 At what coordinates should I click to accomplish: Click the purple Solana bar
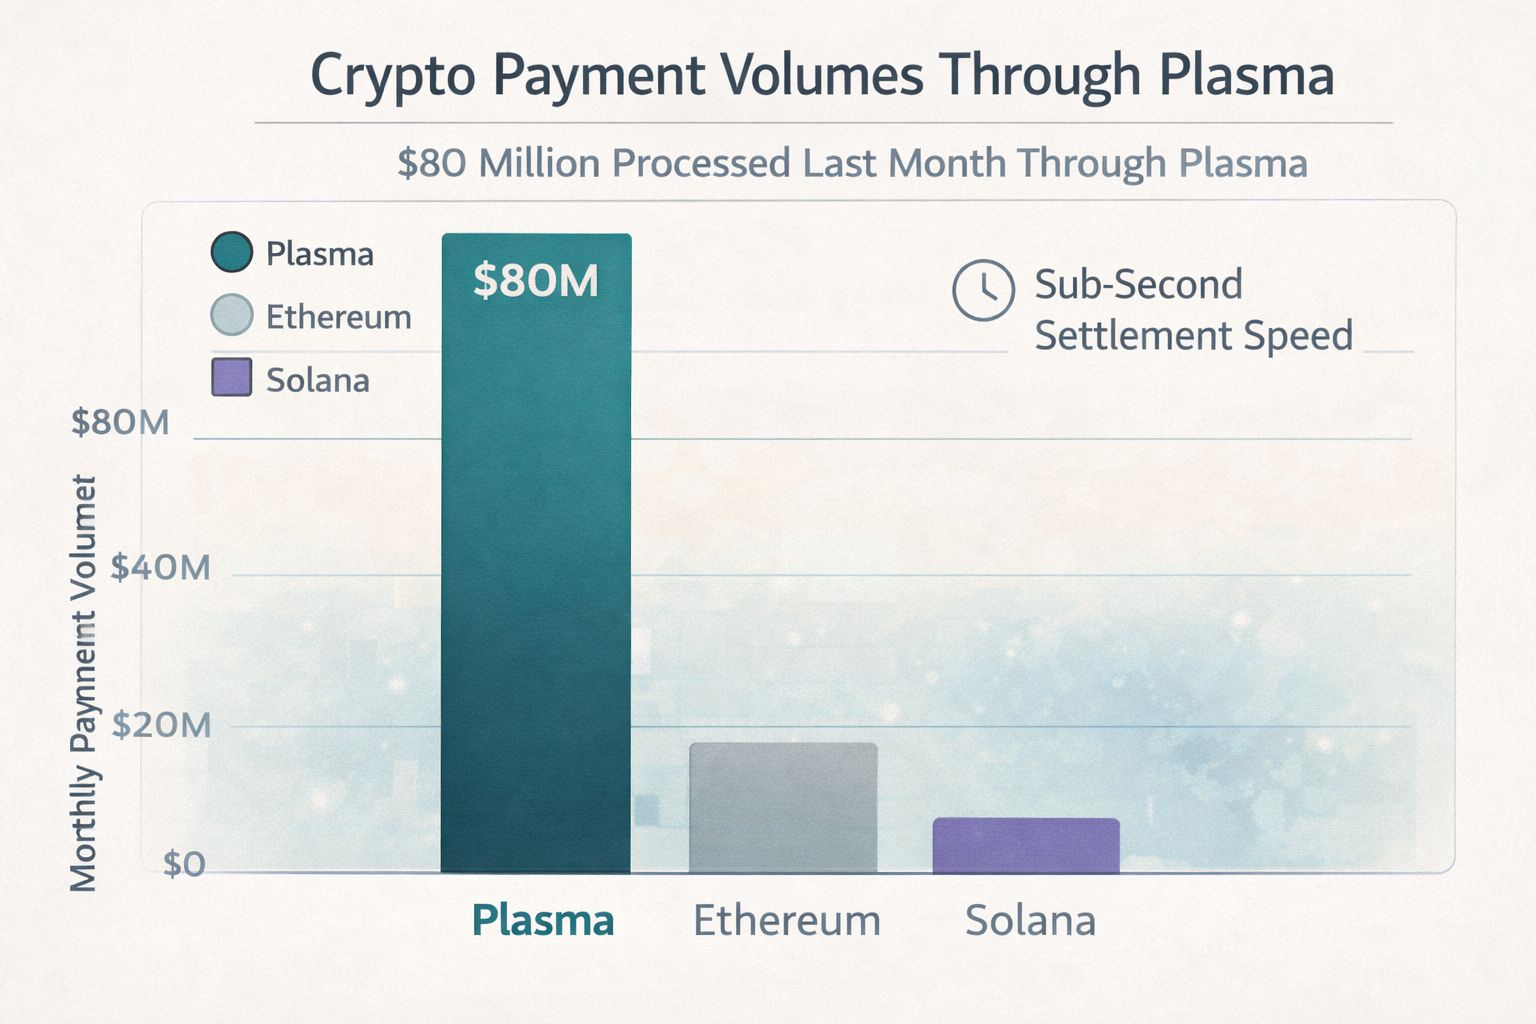[1026, 846]
